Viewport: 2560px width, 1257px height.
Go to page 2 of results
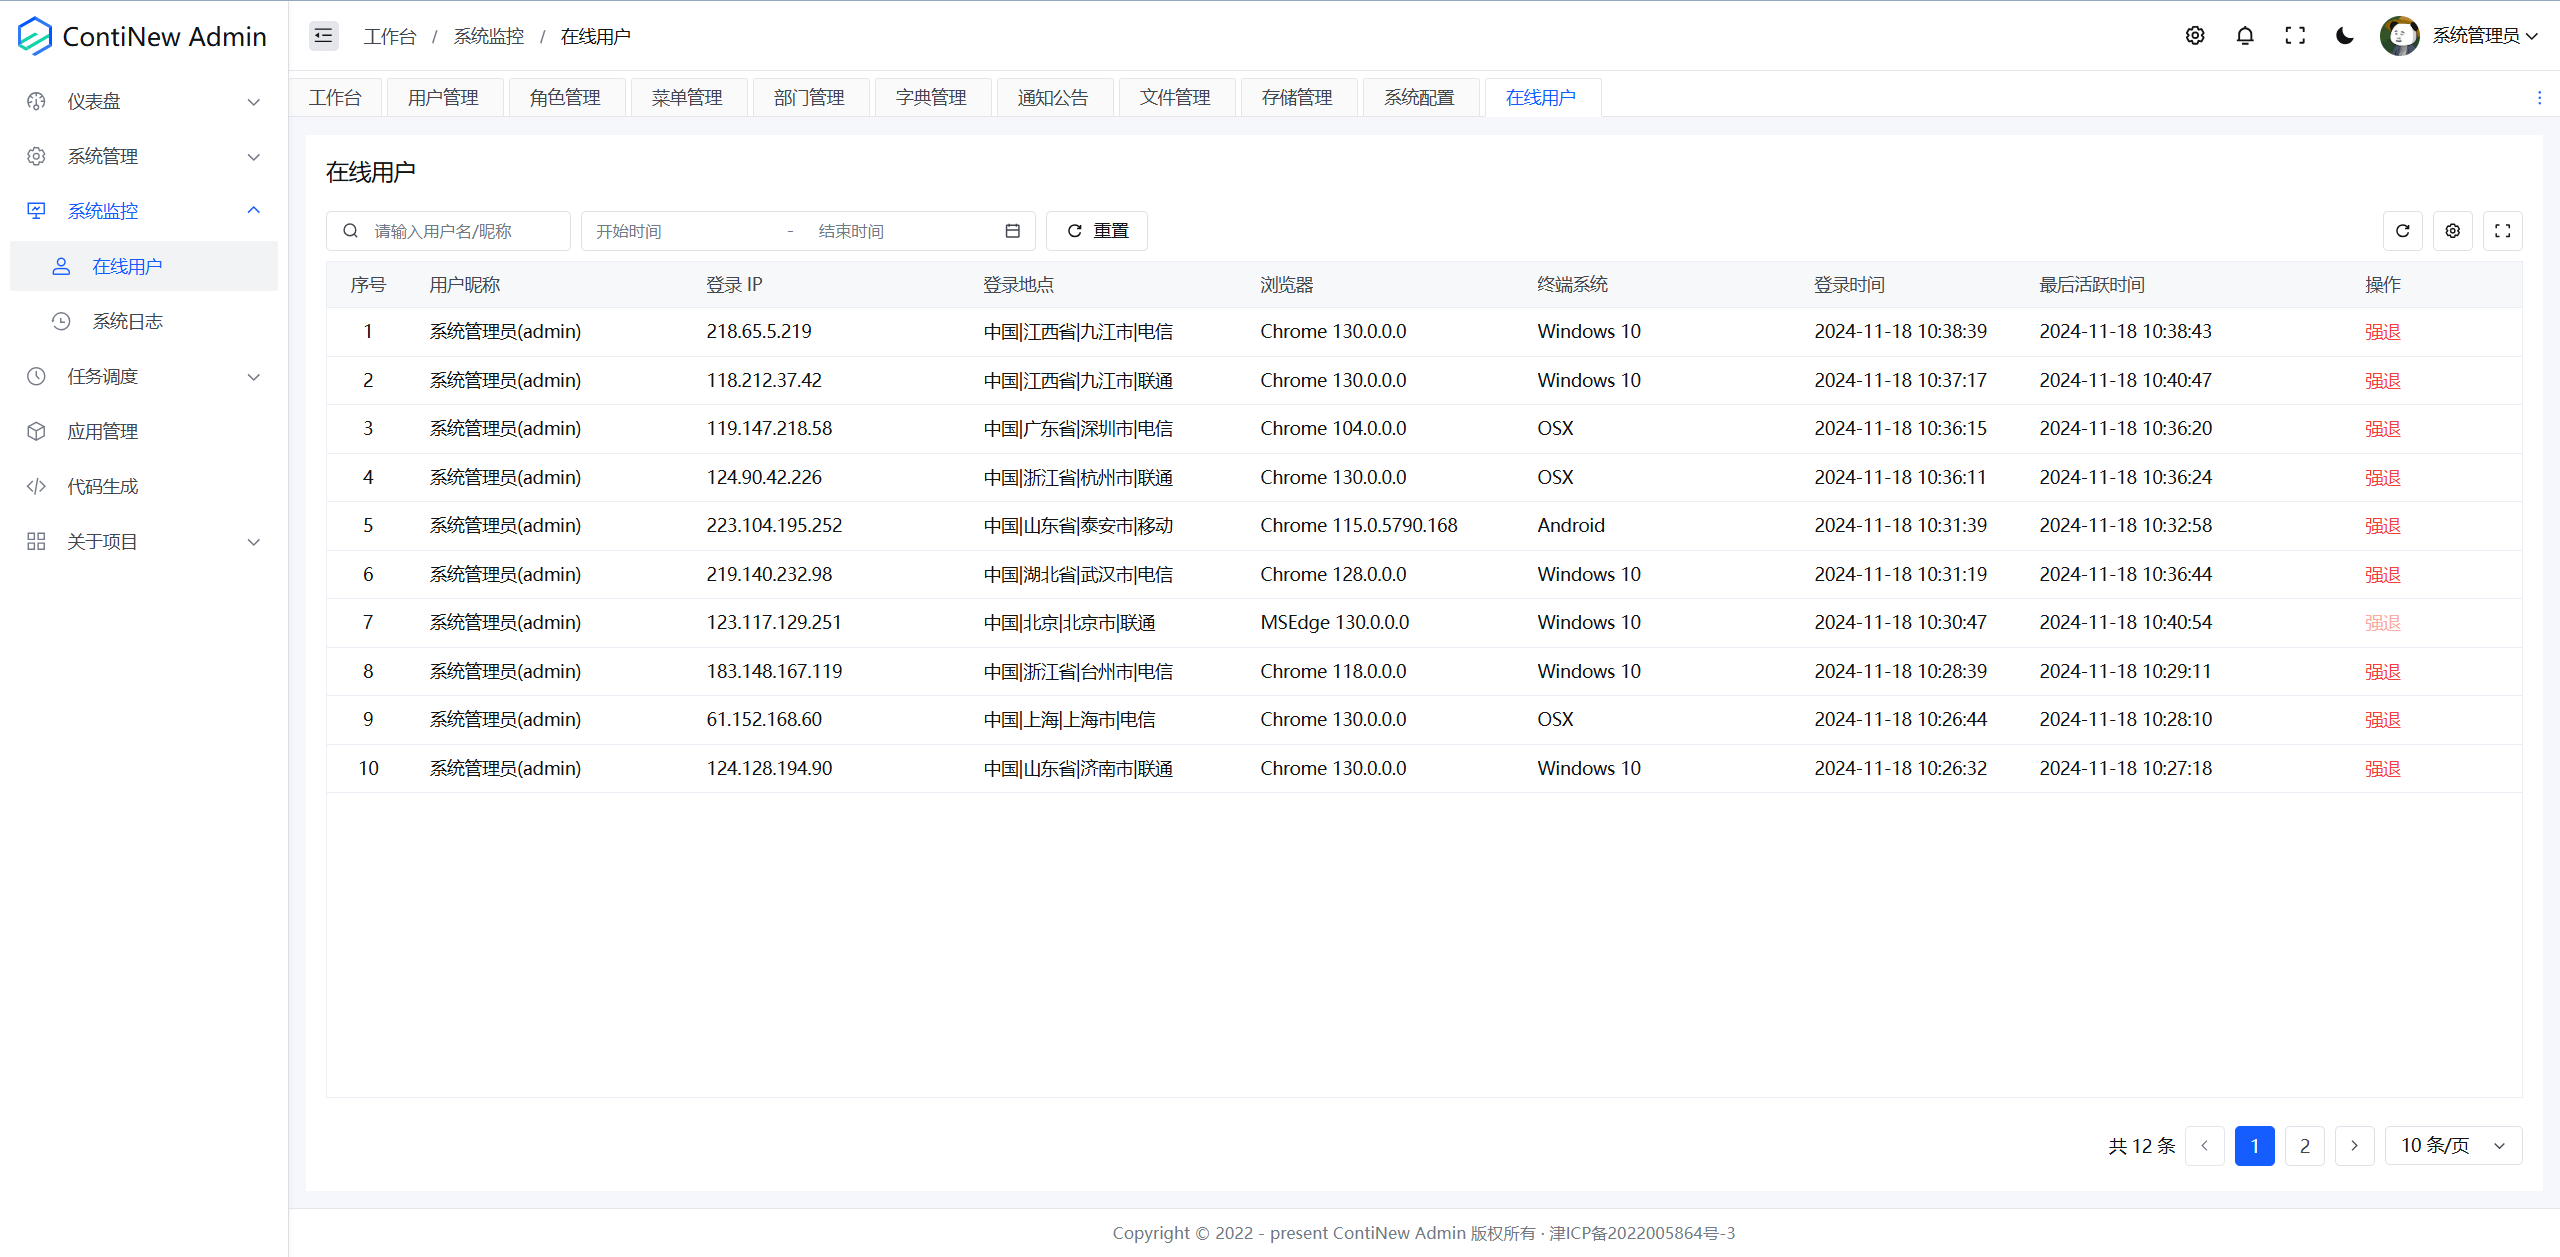(x=2304, y=1146)
